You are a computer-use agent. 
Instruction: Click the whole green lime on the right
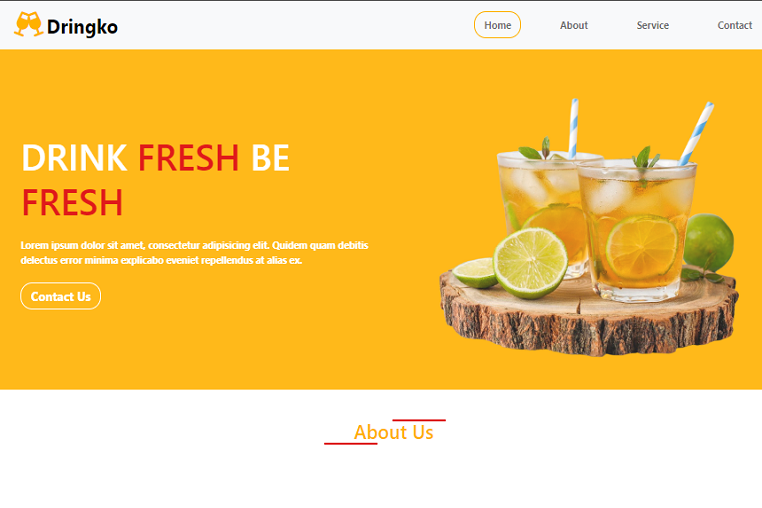click(710, 244)
